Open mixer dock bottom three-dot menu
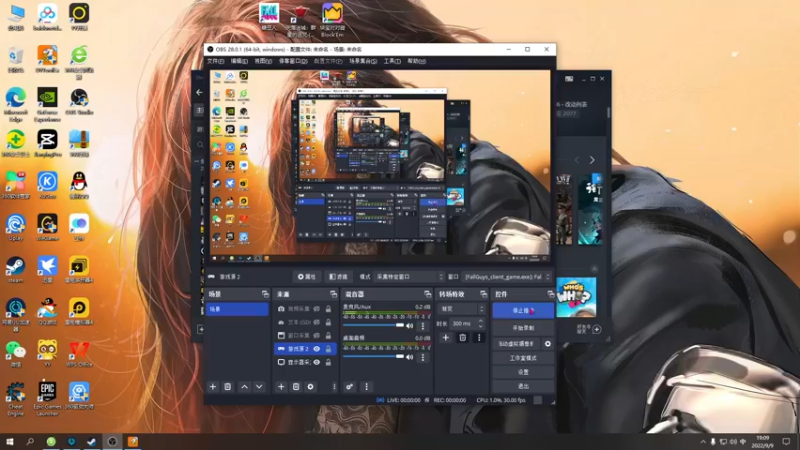 366,387
